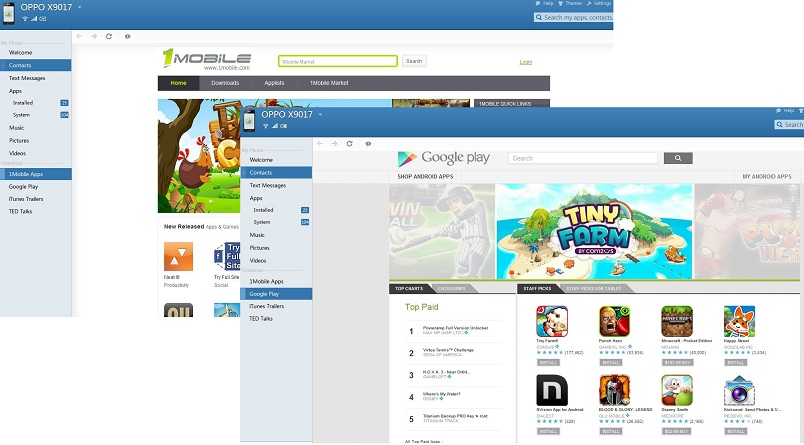Click the SHOP ANDROID APPS link
This screenshot has height=445, width=804.
coord(425,176)
